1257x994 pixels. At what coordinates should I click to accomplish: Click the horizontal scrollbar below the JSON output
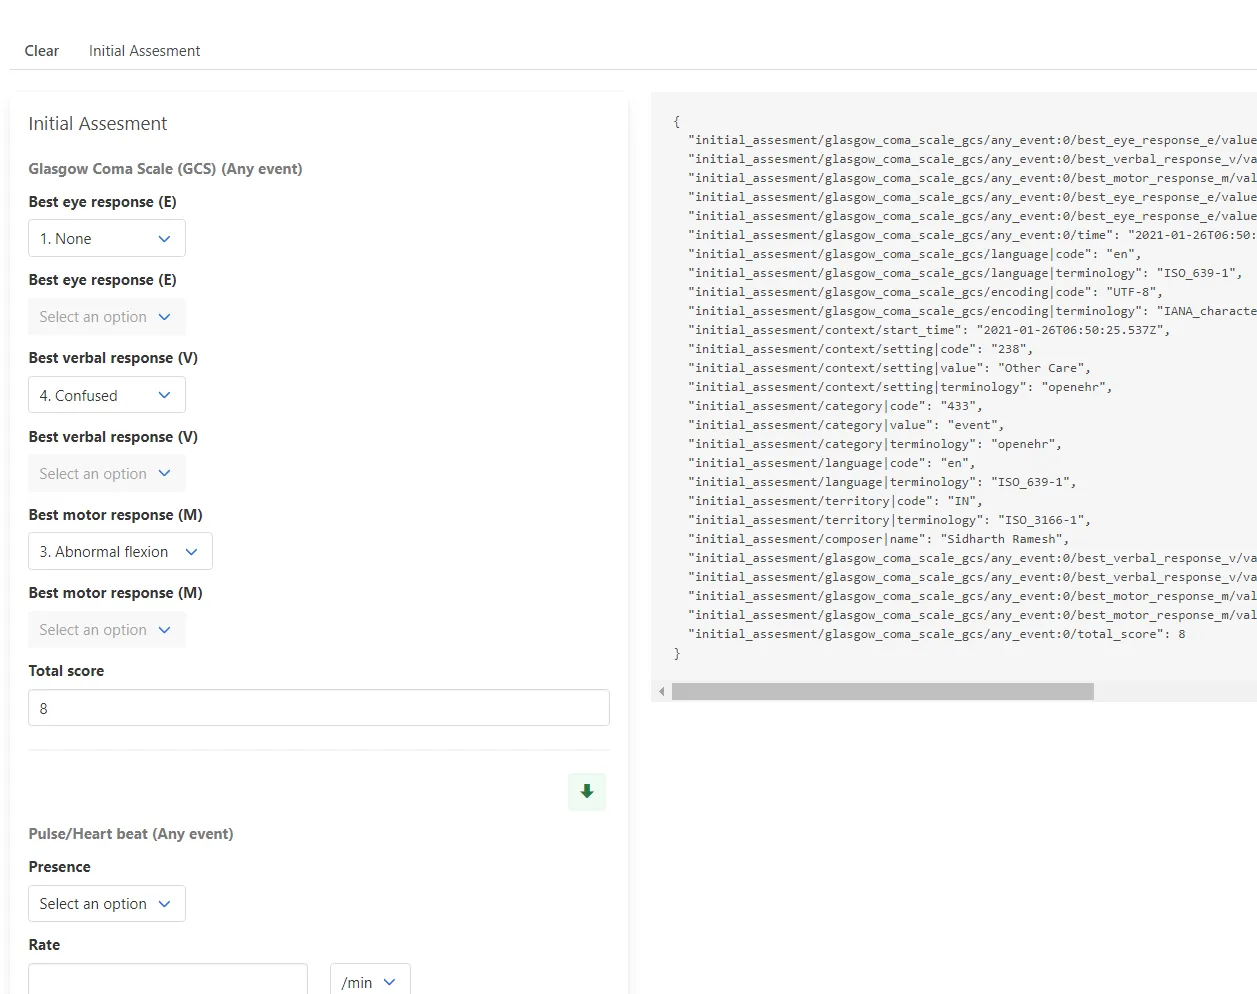pos(880,691)
